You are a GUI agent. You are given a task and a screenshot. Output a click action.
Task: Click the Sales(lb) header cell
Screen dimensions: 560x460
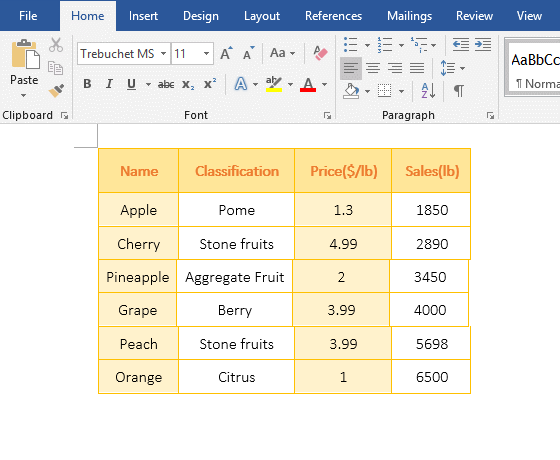pyautogui.click(x=431, y=171)
